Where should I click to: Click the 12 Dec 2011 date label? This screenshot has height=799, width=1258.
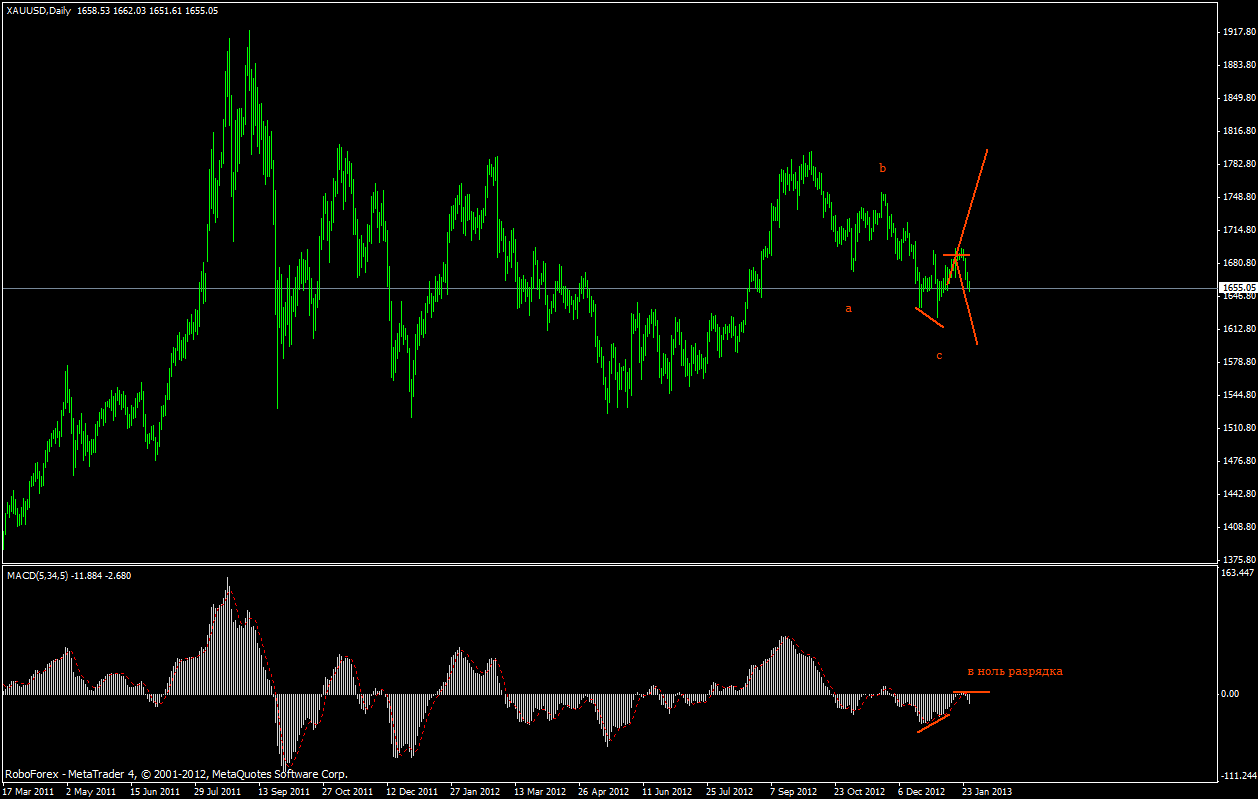pyautogui.click(x=412, y=791)
